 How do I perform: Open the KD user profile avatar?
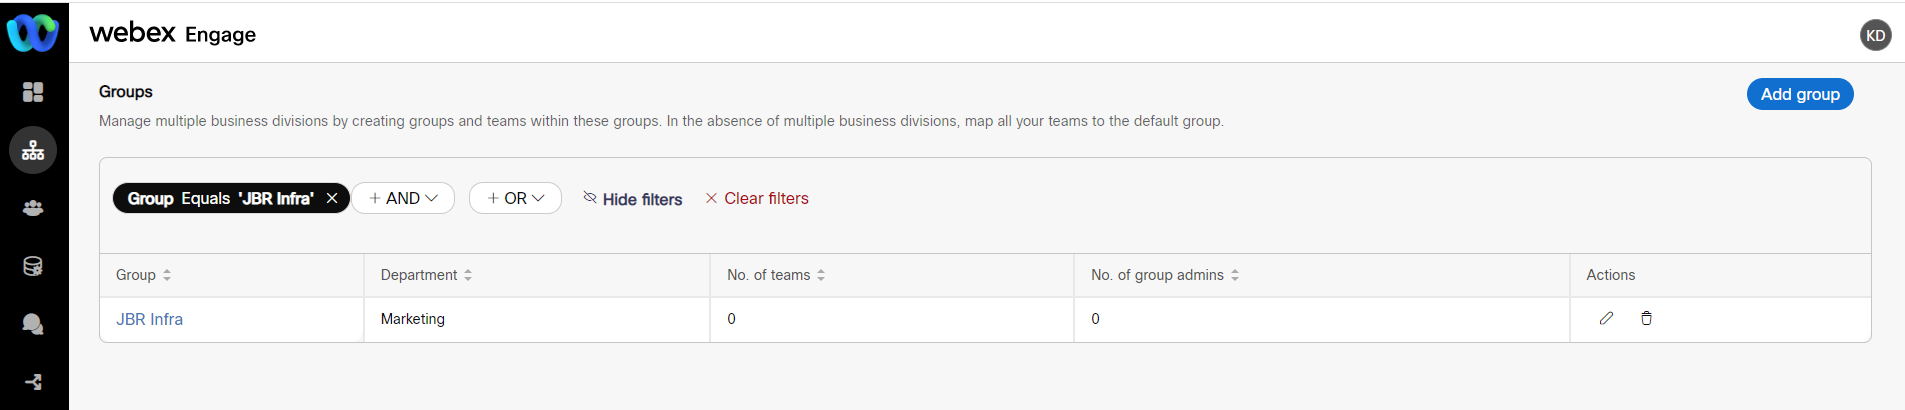pyautogui.click(x=1875, y=35)
